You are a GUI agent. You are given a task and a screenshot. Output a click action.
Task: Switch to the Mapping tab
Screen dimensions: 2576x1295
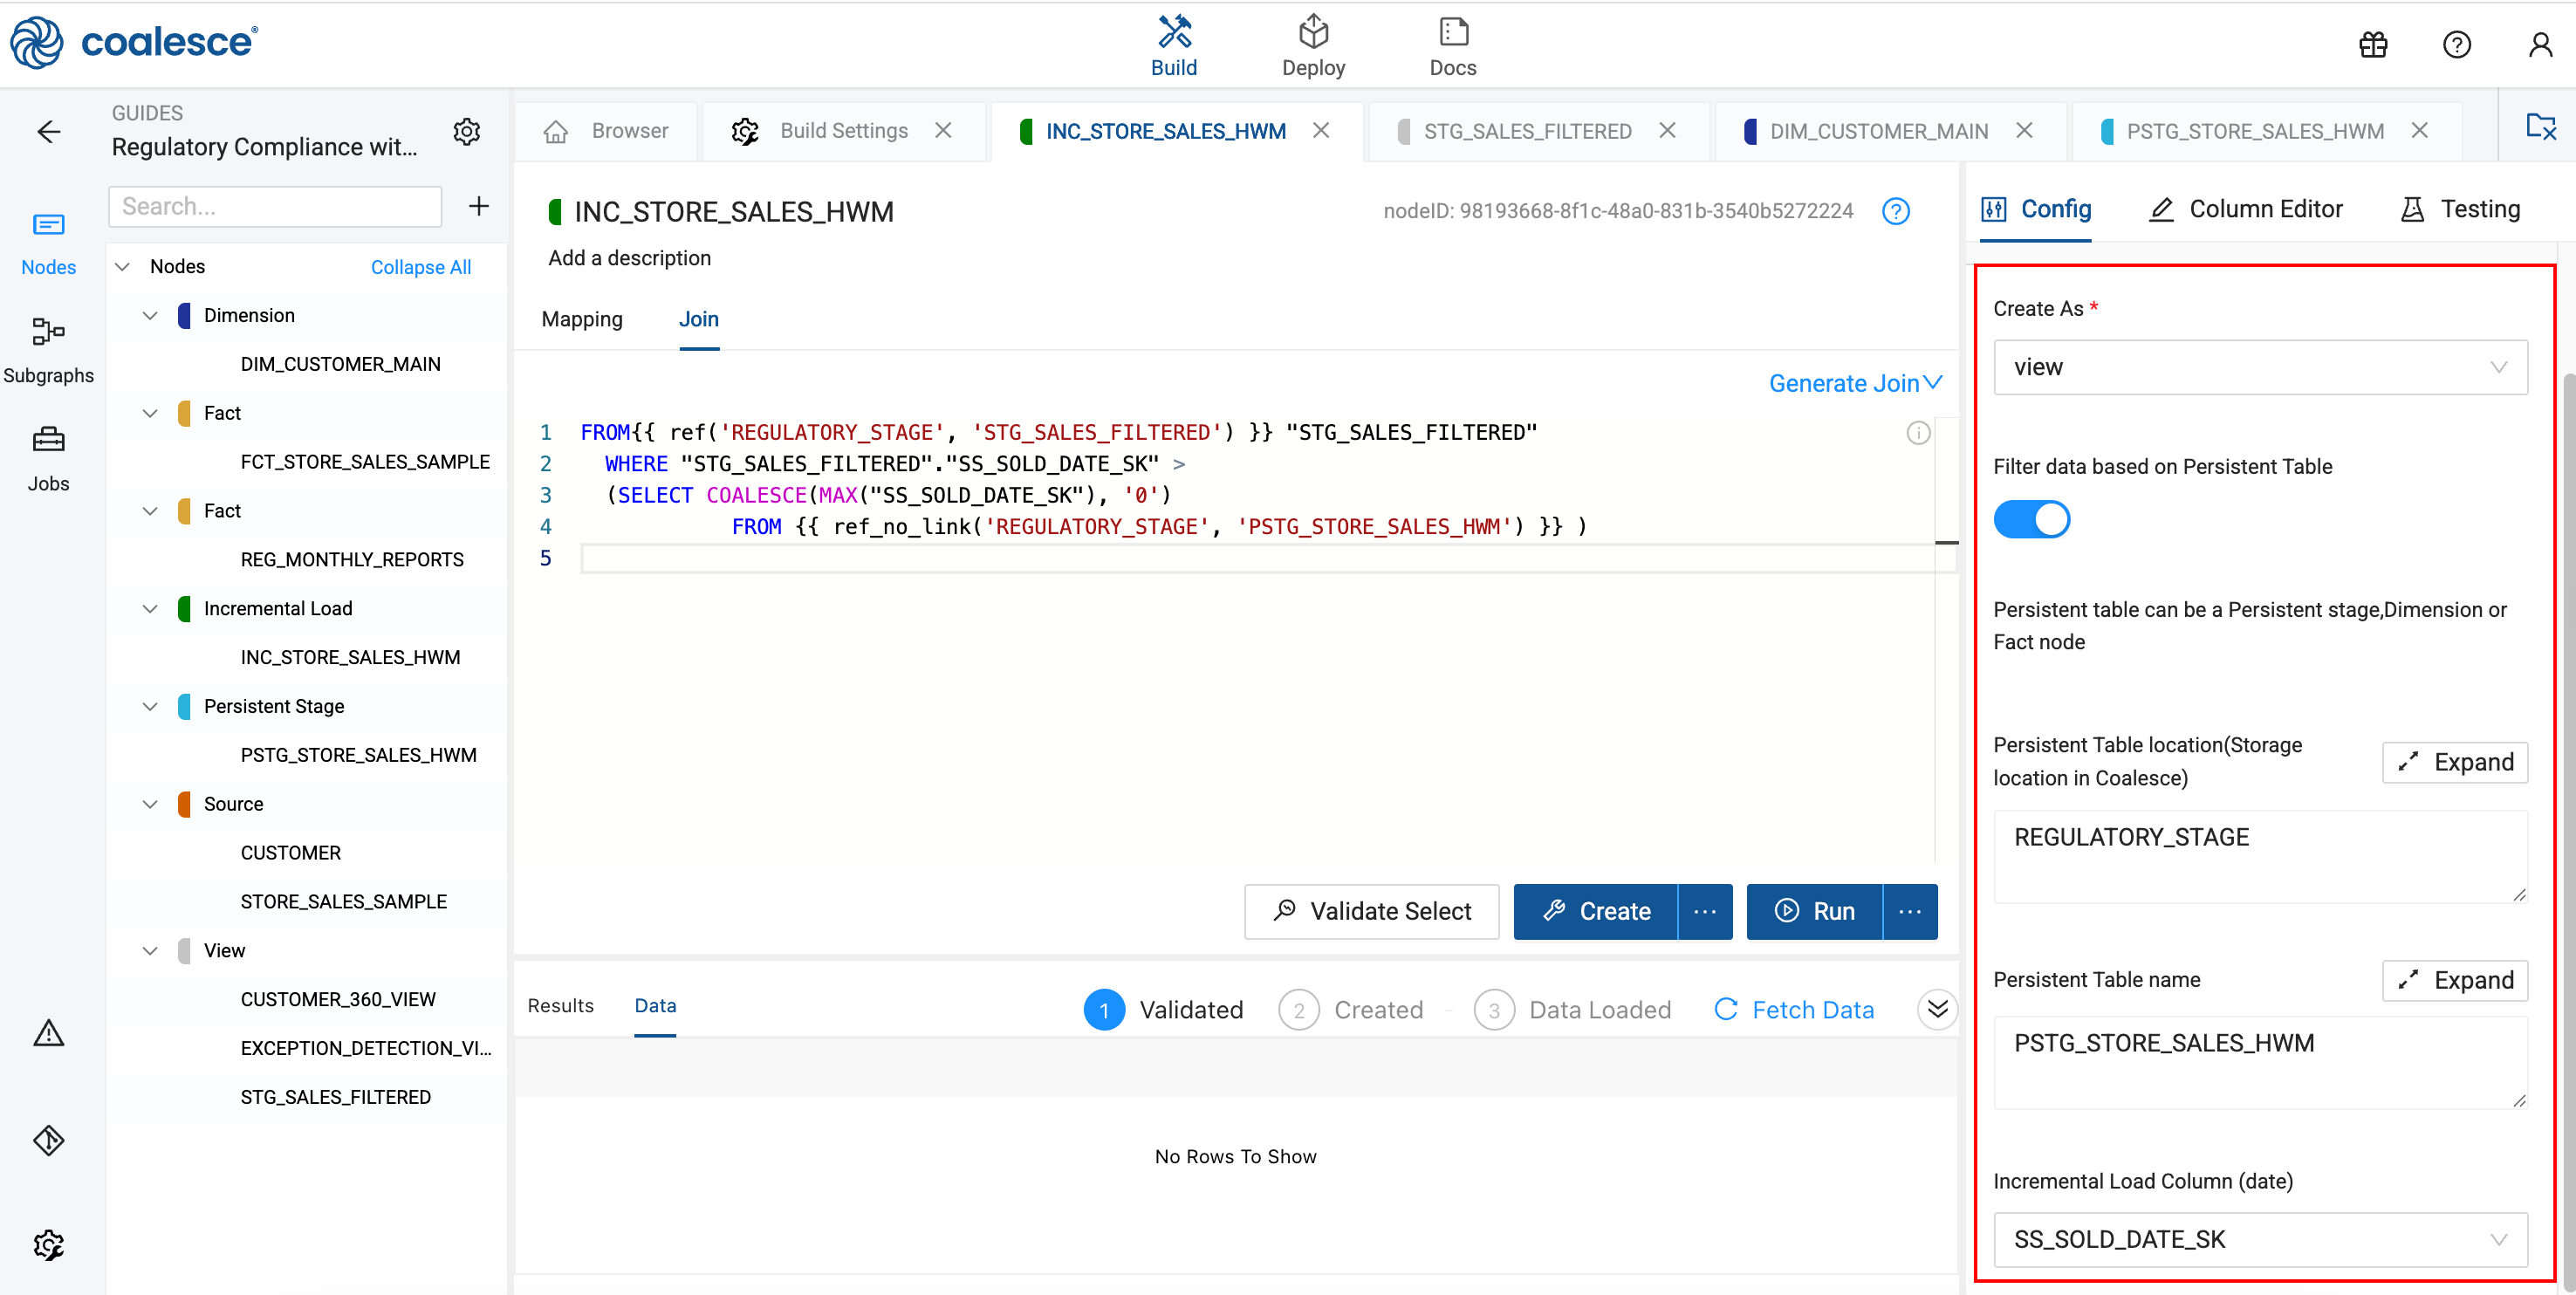[582, 319]
